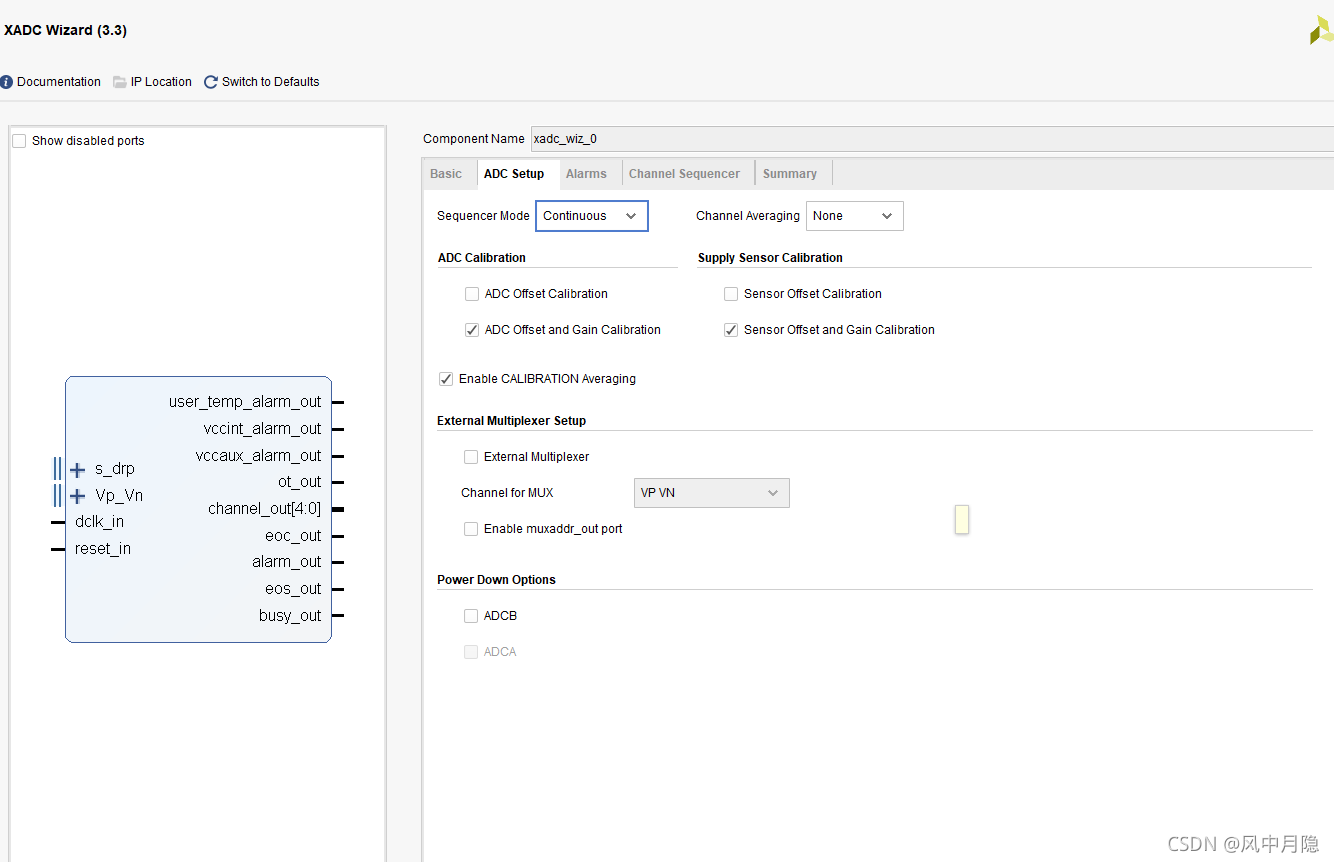Open the Documentation link
Image resolution: width=1334 pixels, height=862 pixels.
click(x=59, y=82)
